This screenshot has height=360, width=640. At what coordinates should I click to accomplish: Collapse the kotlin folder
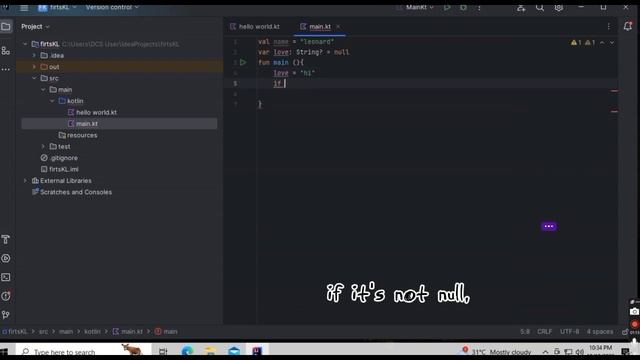coord(52,101)
